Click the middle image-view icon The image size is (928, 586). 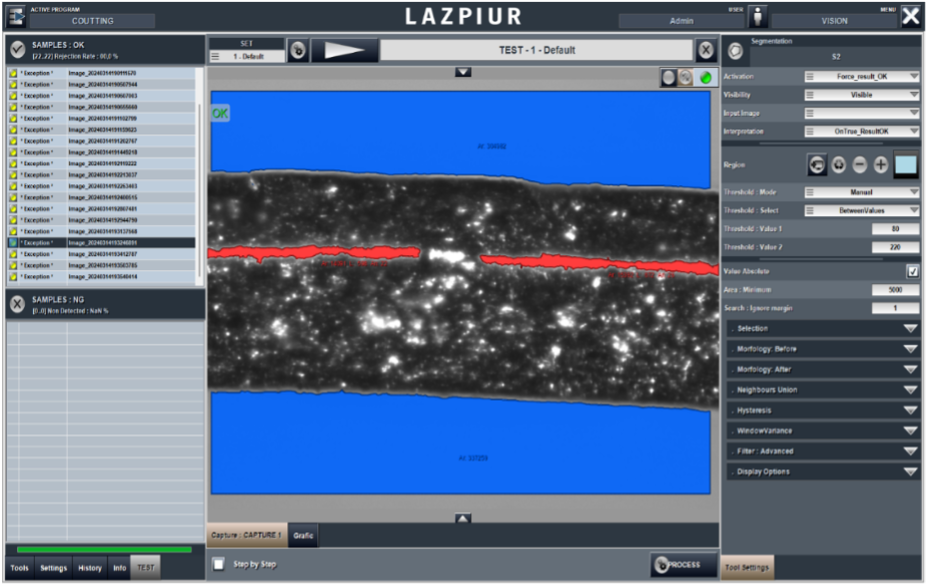(x=685, y=78)
